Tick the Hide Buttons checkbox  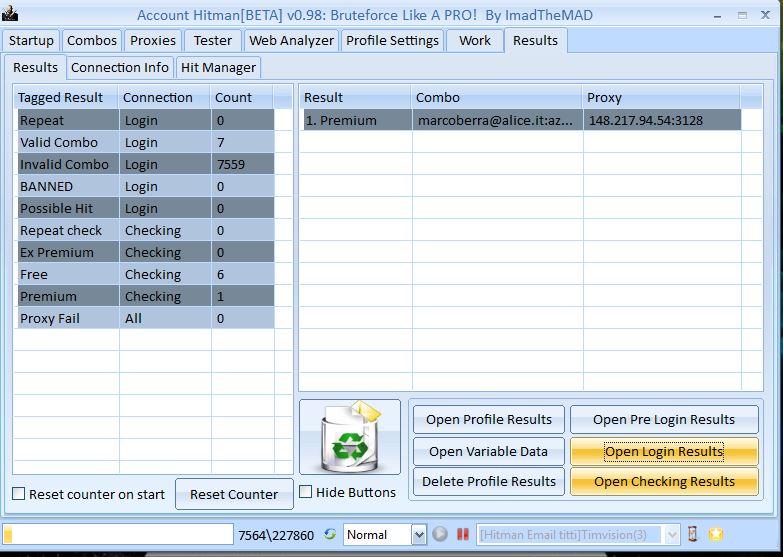306,492
